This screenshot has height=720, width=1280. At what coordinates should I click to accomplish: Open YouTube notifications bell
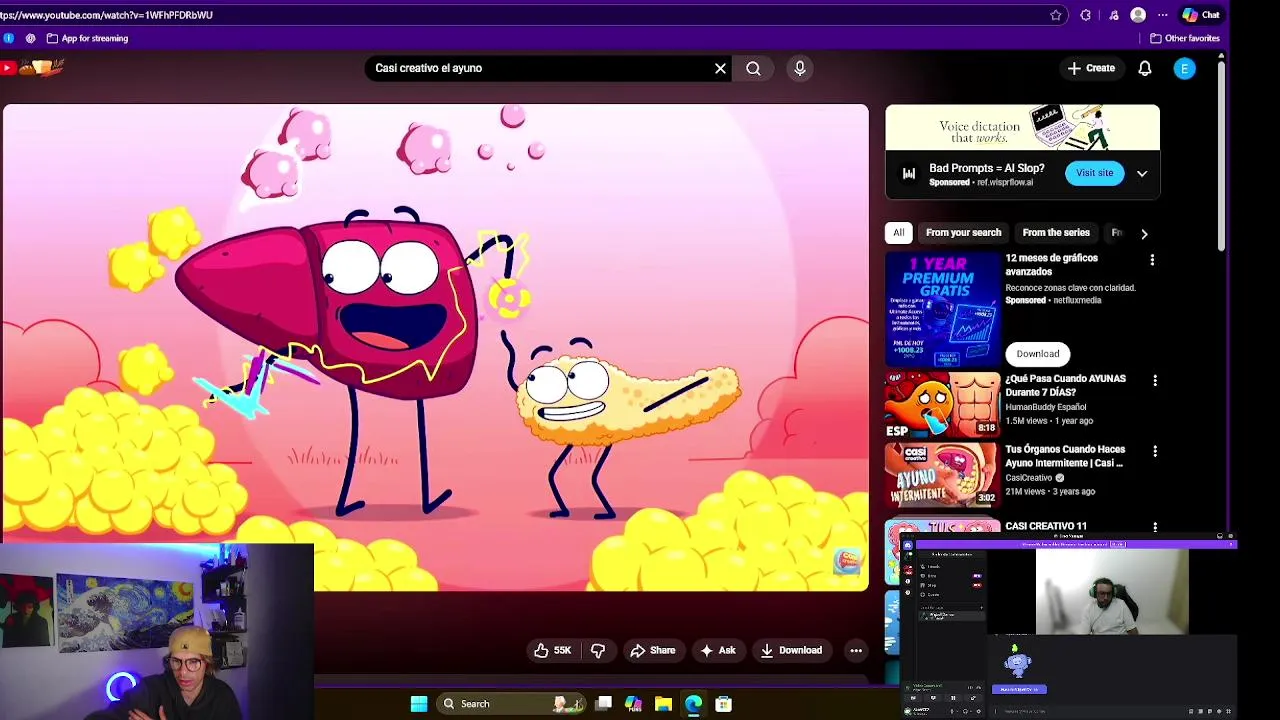pyautogui.click(x=1145, y=68)
